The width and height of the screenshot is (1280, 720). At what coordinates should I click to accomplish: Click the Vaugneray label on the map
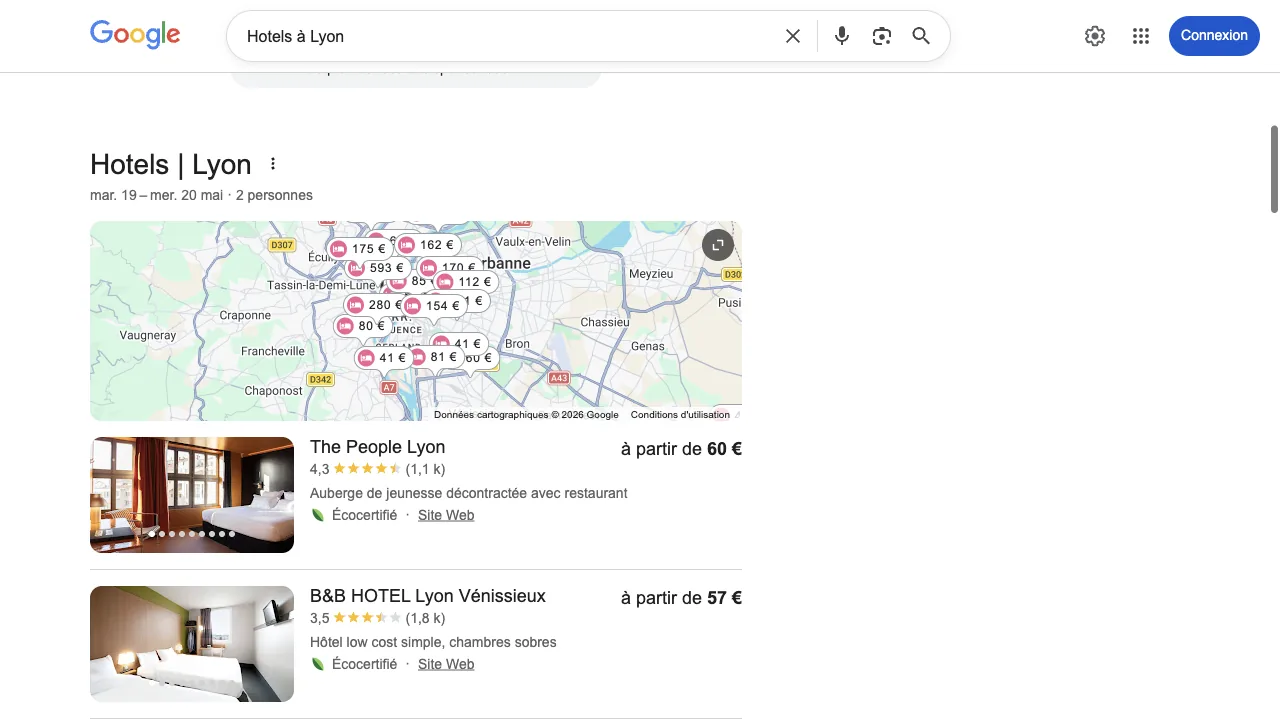pyautogui.click(x=148, y=335)
